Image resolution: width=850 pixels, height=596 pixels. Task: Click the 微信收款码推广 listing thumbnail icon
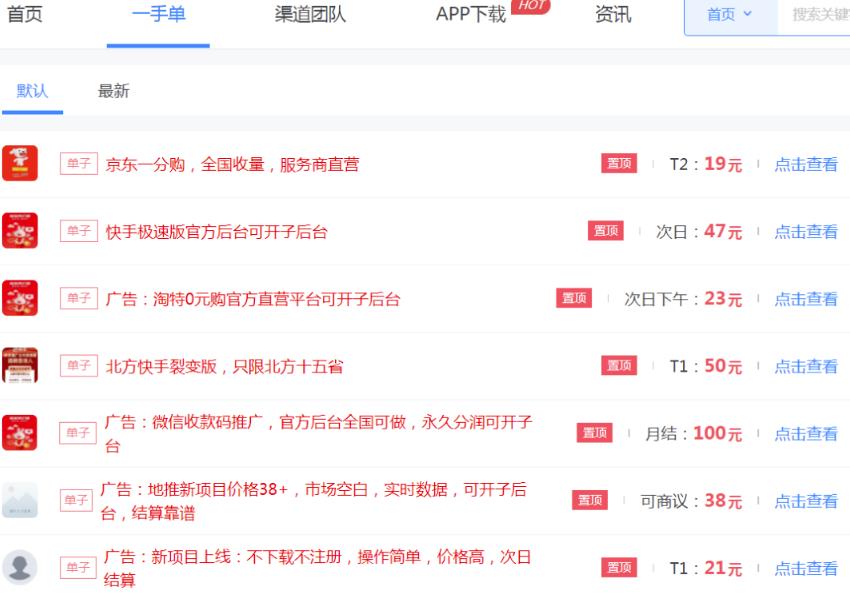click(20, 433)
